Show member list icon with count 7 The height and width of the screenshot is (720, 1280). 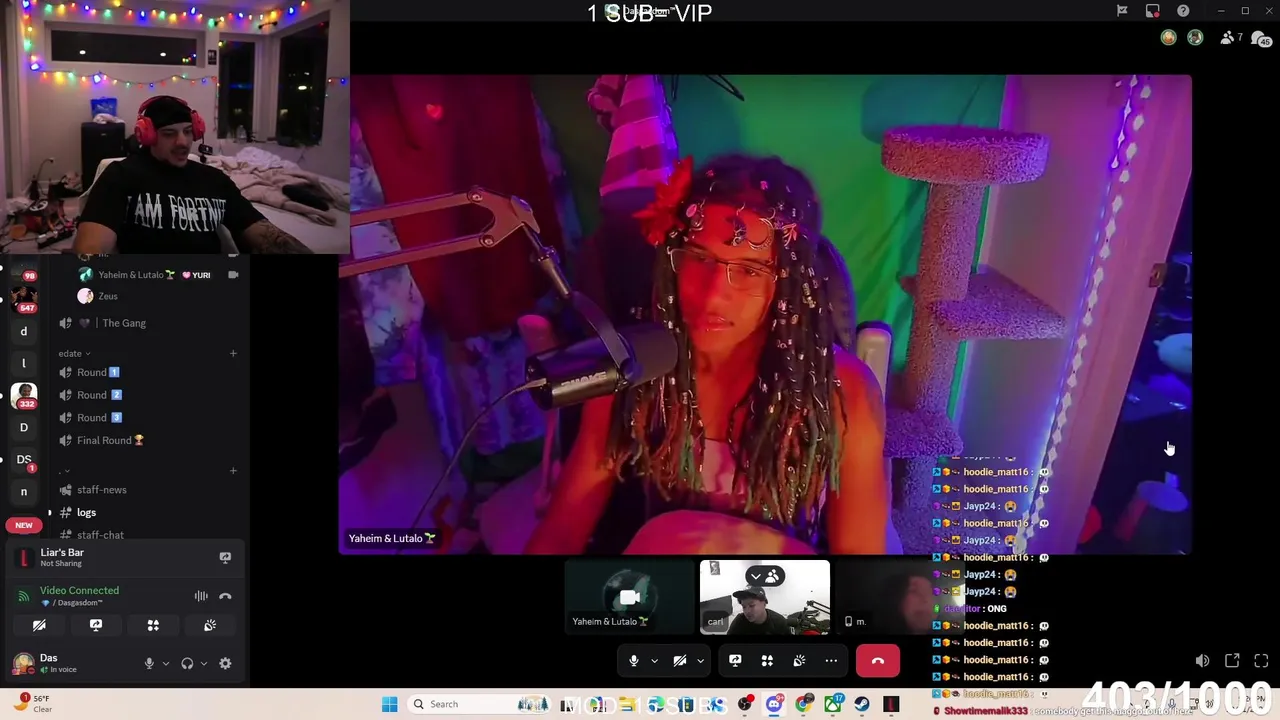click(1231, 38)
